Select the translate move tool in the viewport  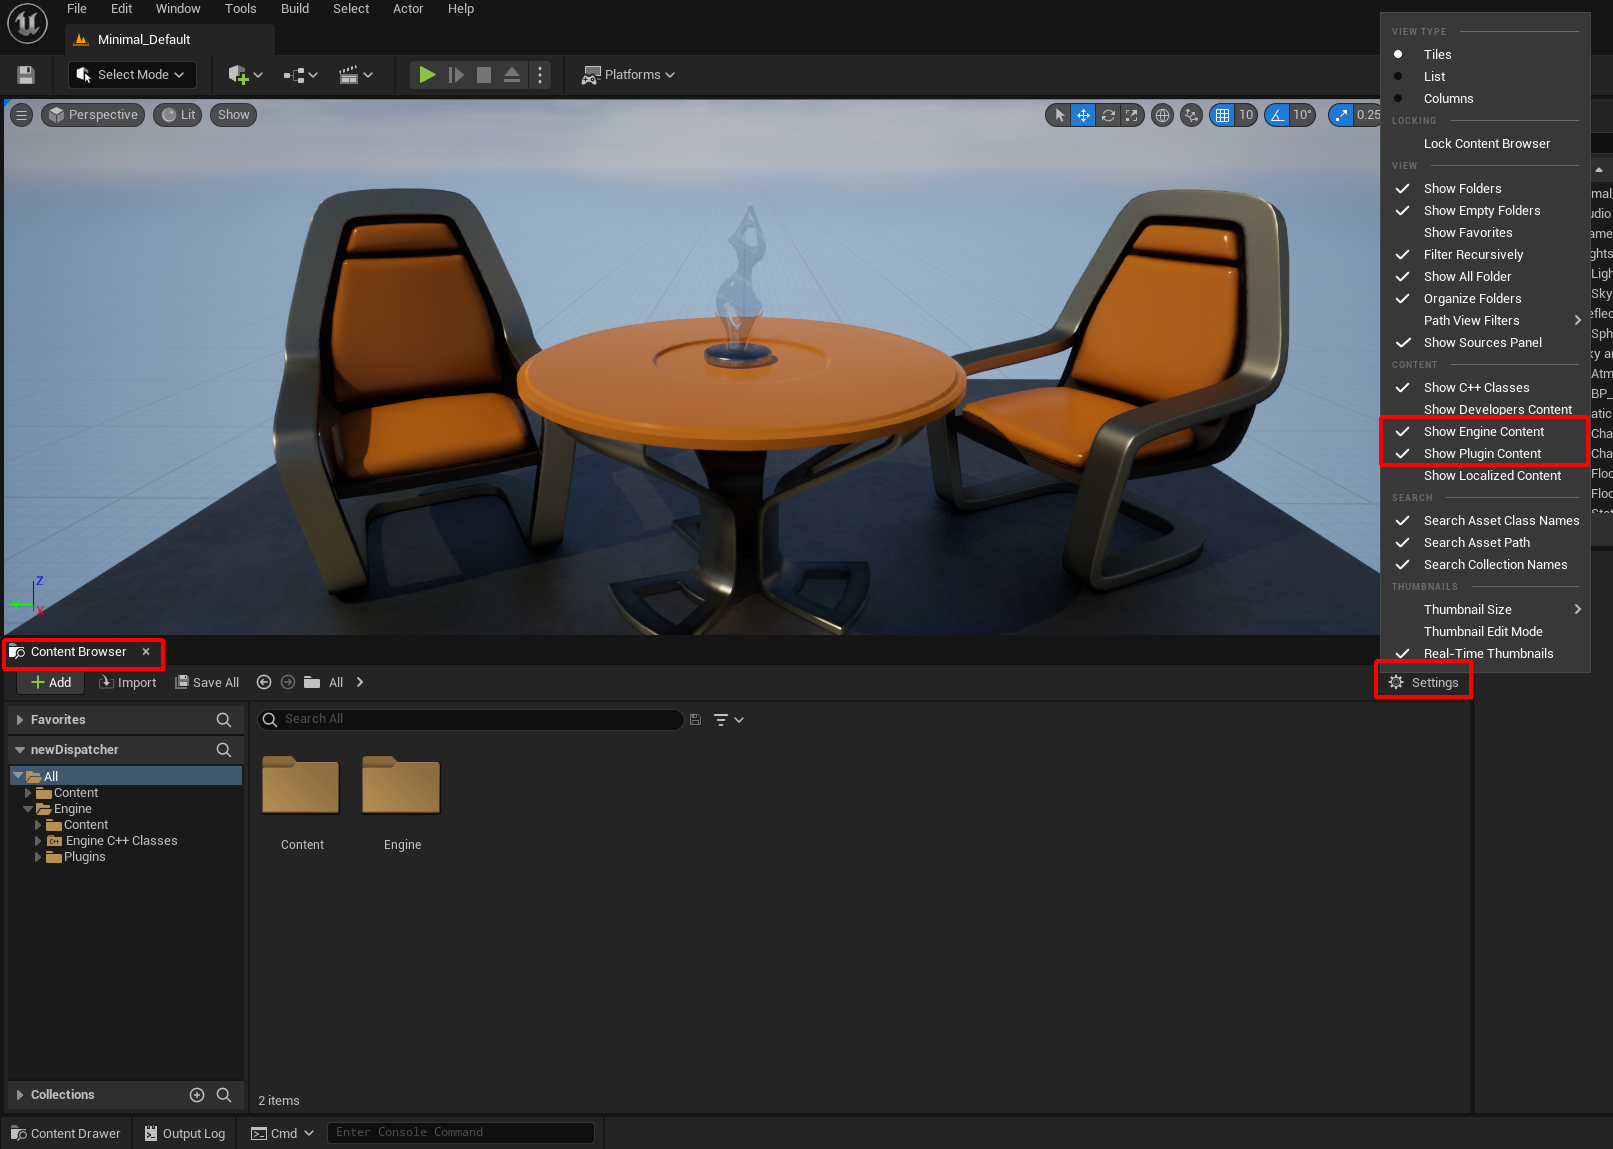tap(1083, 115)
